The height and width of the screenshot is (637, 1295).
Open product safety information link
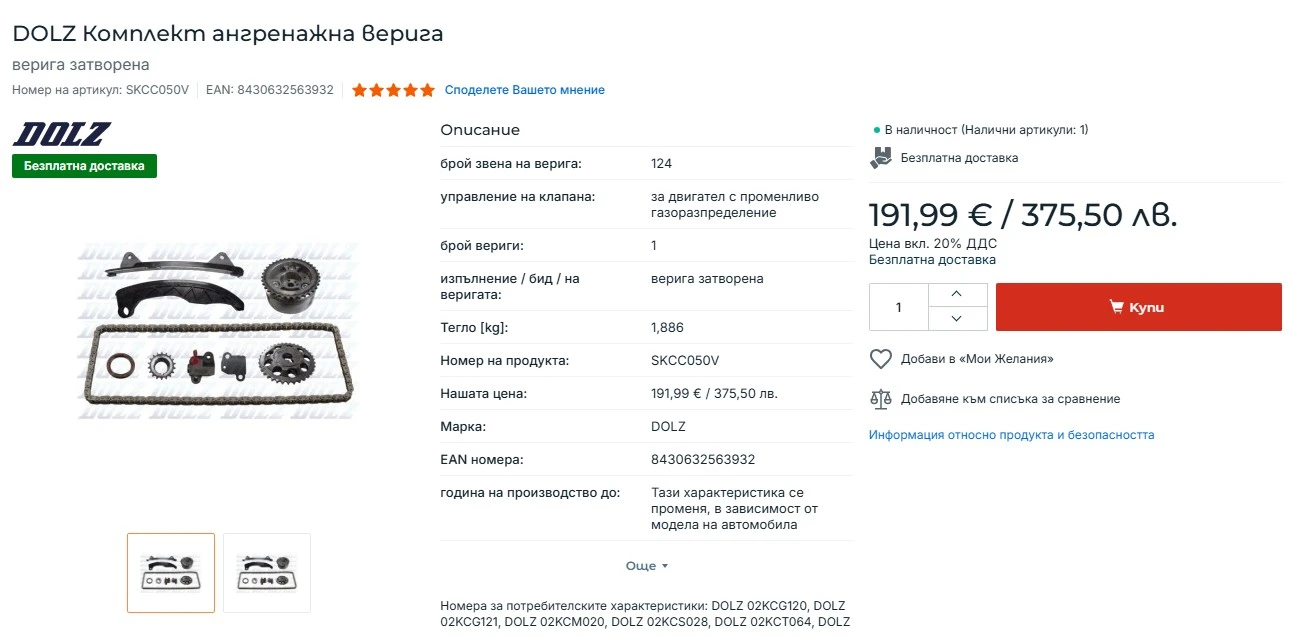coord(1011,435)
